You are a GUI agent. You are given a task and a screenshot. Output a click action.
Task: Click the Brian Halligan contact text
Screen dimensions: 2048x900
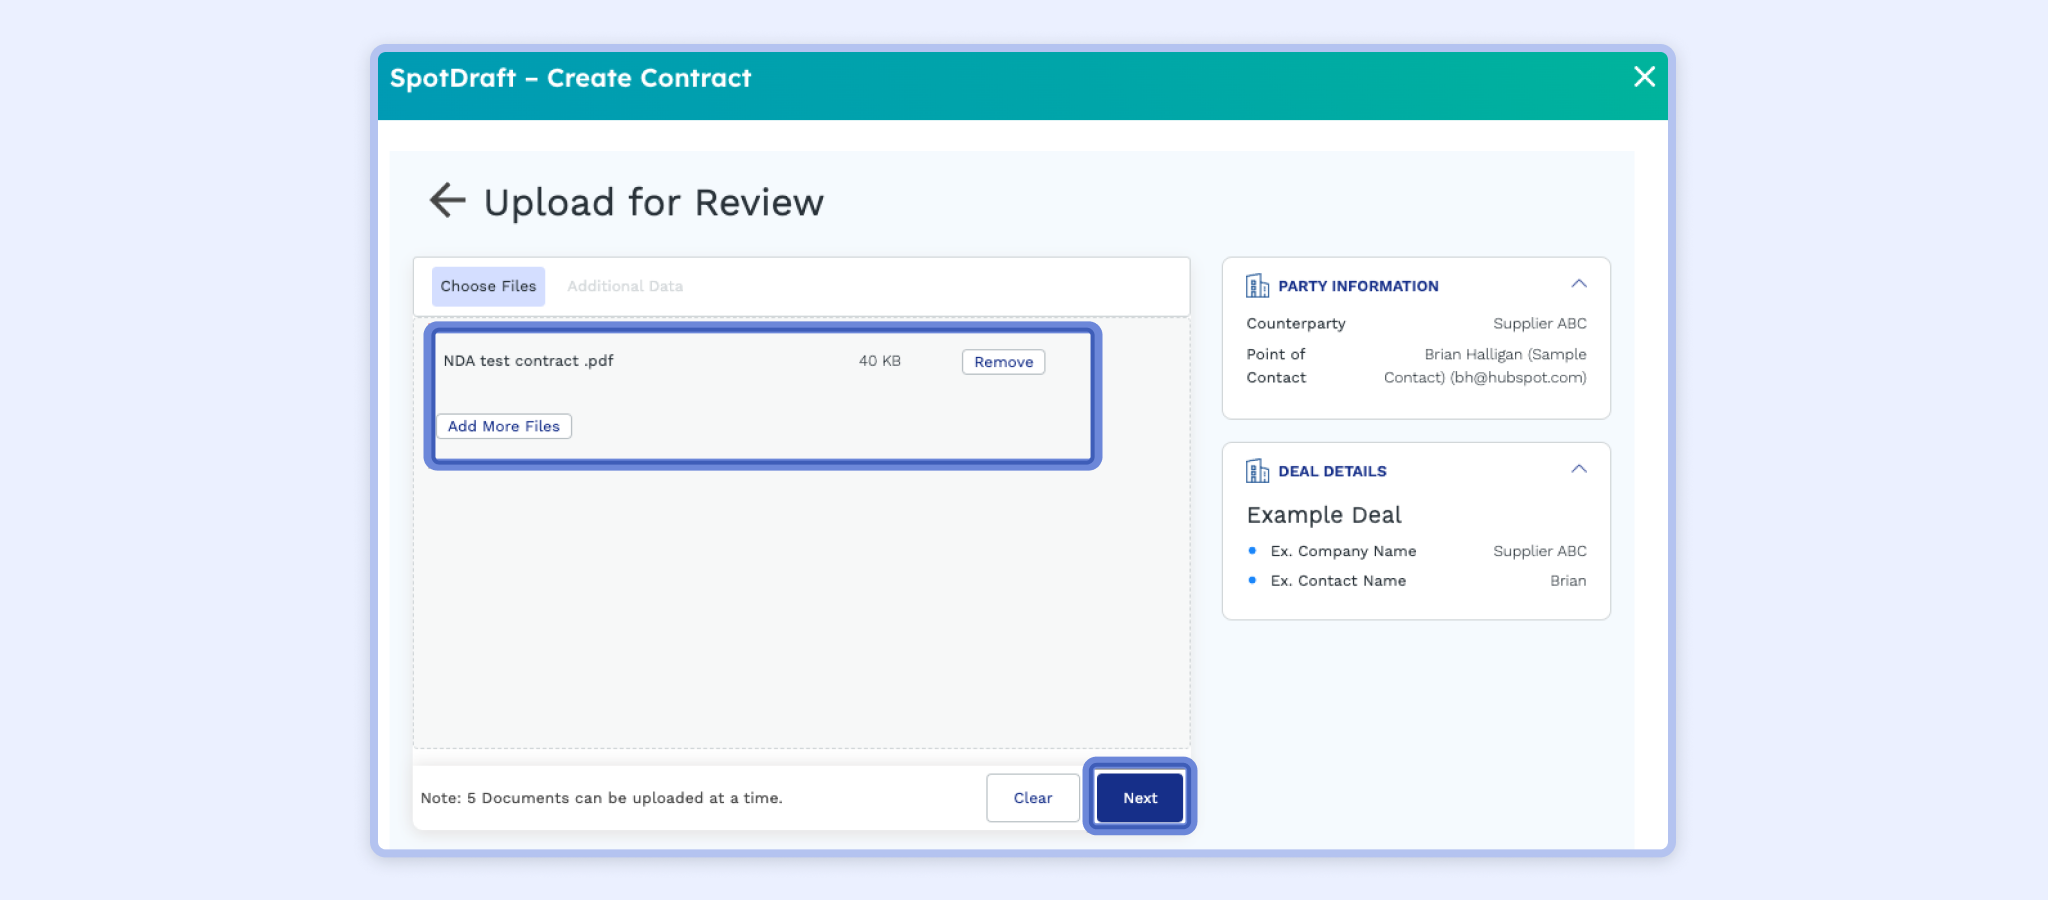coord(1506,354)
